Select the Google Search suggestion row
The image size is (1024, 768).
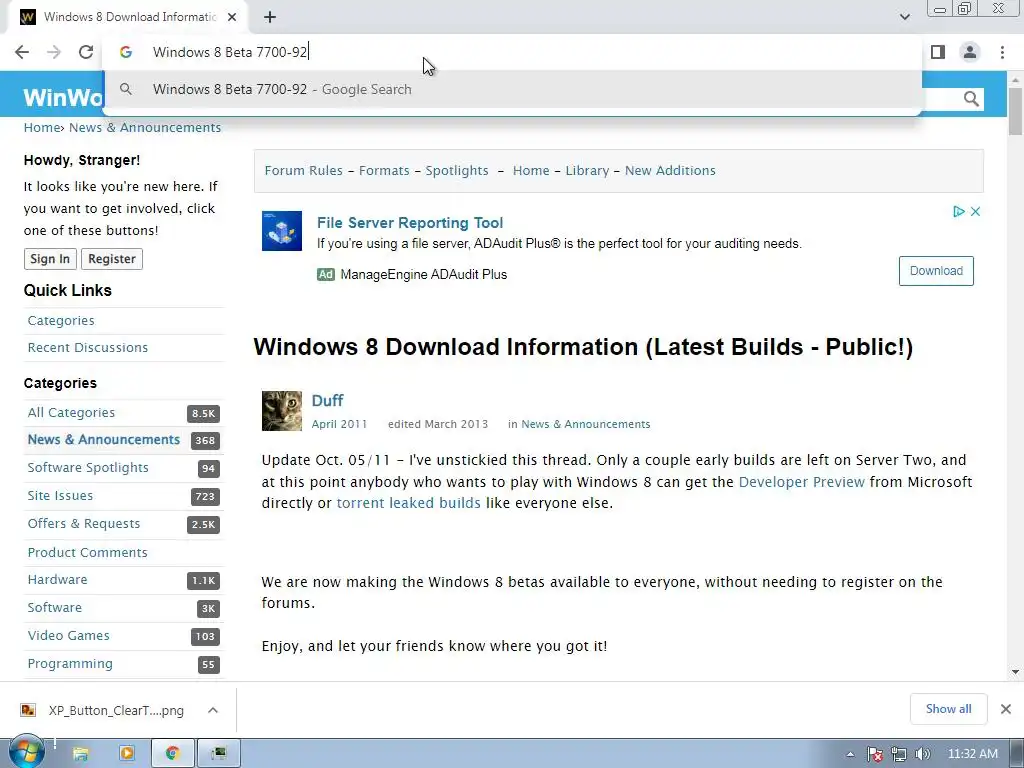[512, 89]
